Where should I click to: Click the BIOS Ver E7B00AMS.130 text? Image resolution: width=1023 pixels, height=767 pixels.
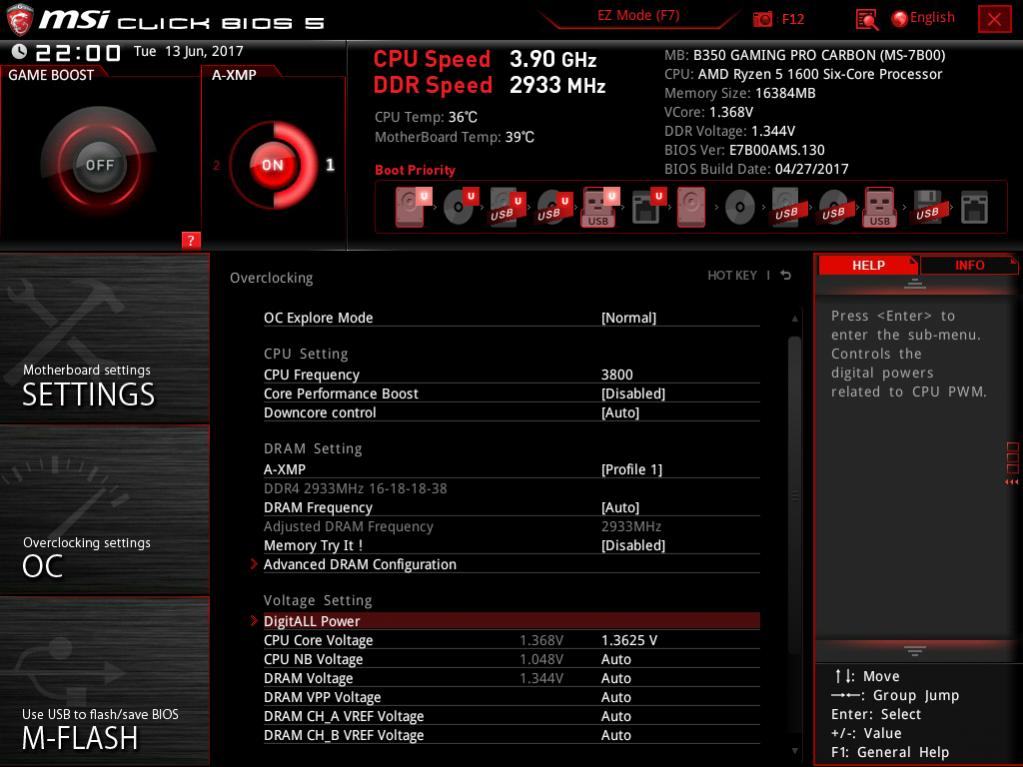tap(744, 149)
